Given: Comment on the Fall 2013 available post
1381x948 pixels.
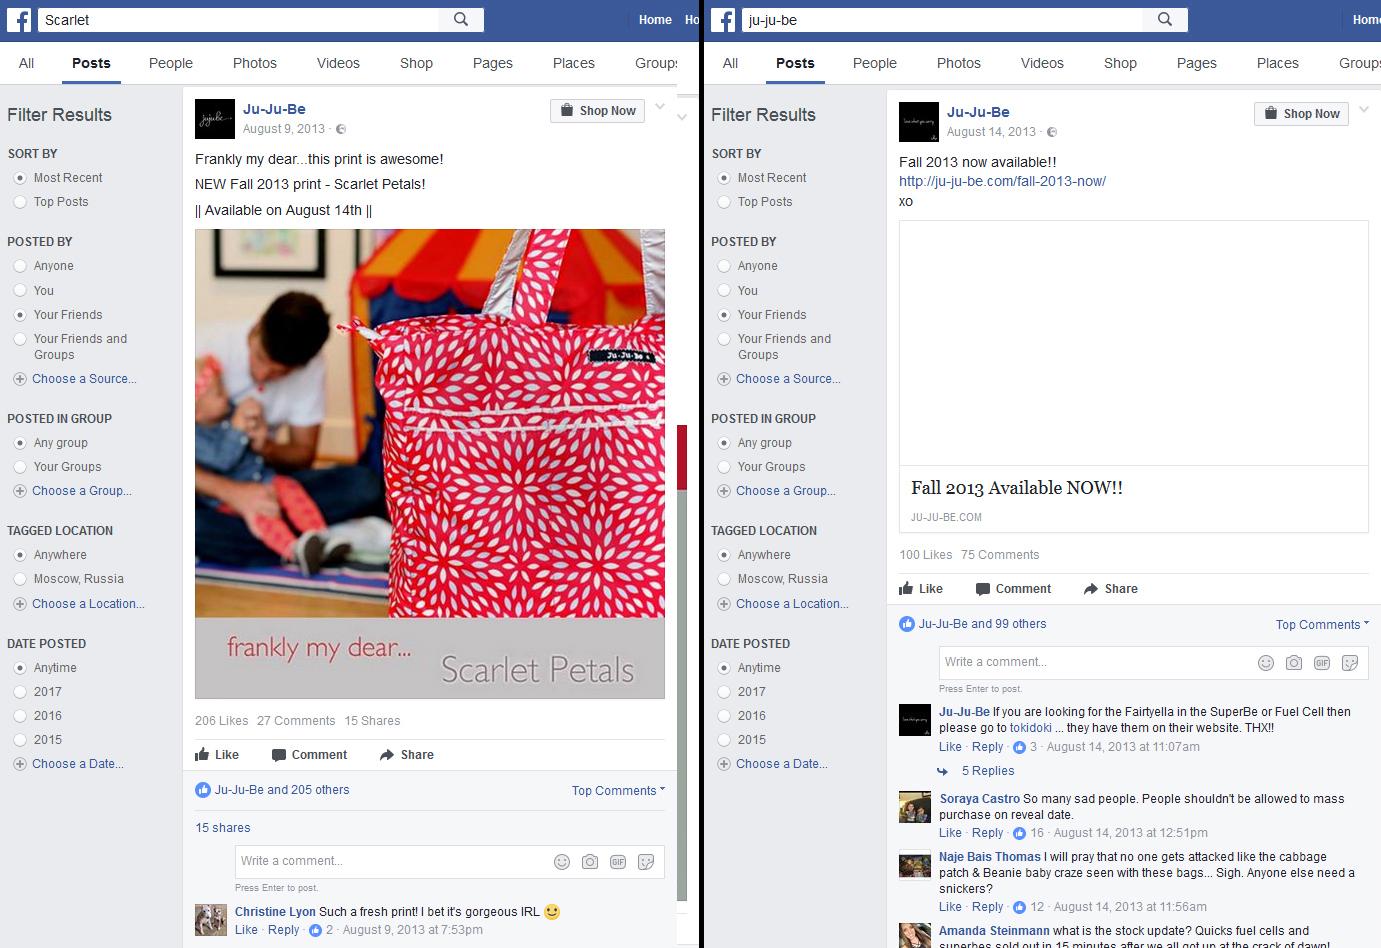Looking at the screenshot, I should (x=1014, y=589).
